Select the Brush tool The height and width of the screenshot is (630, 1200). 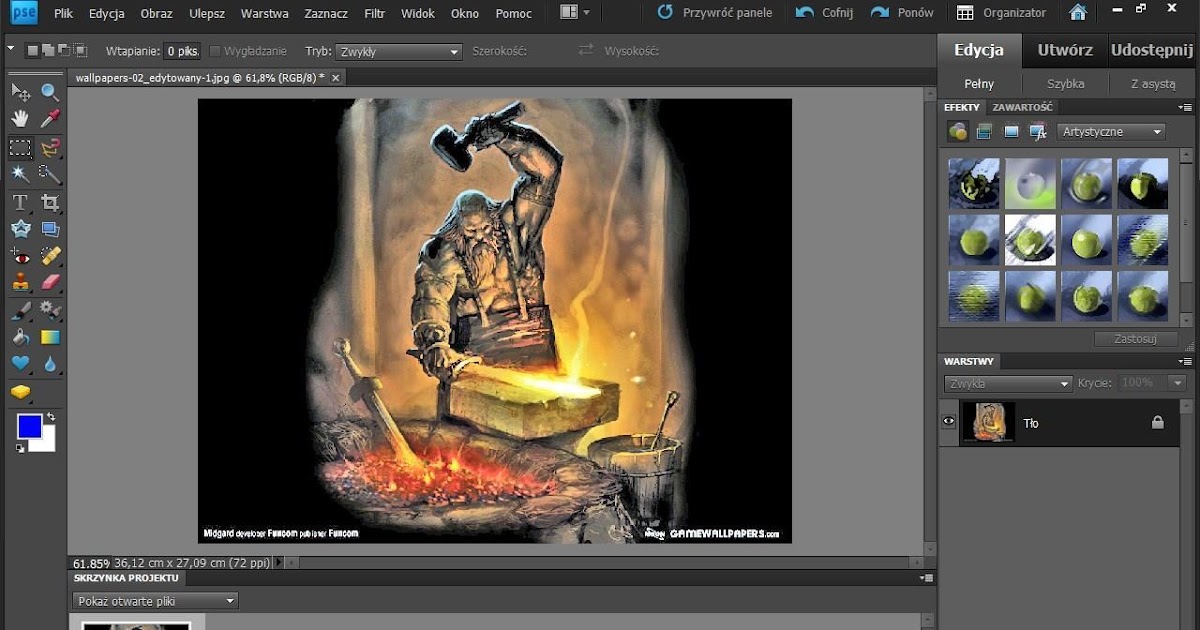tap(20, 310)
